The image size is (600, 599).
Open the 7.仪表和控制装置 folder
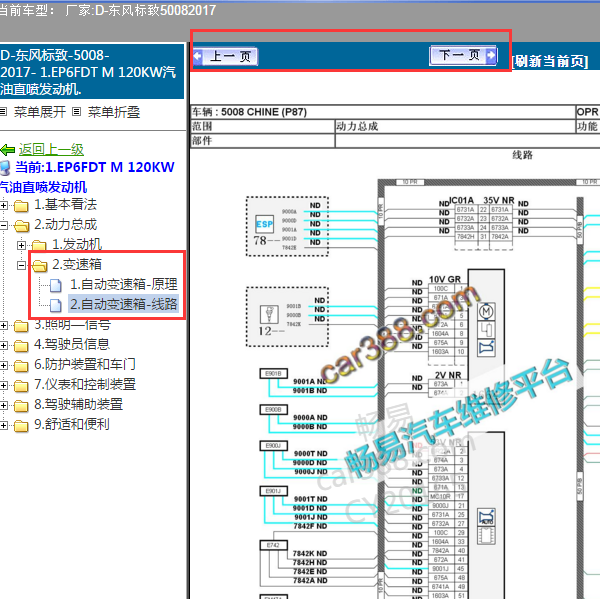[85, 384]
